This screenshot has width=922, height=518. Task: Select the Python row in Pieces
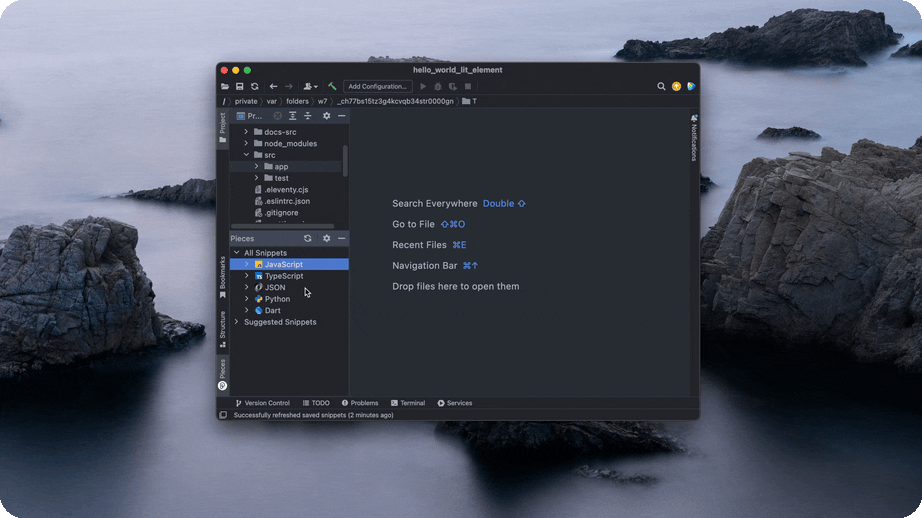coord(289,299)
